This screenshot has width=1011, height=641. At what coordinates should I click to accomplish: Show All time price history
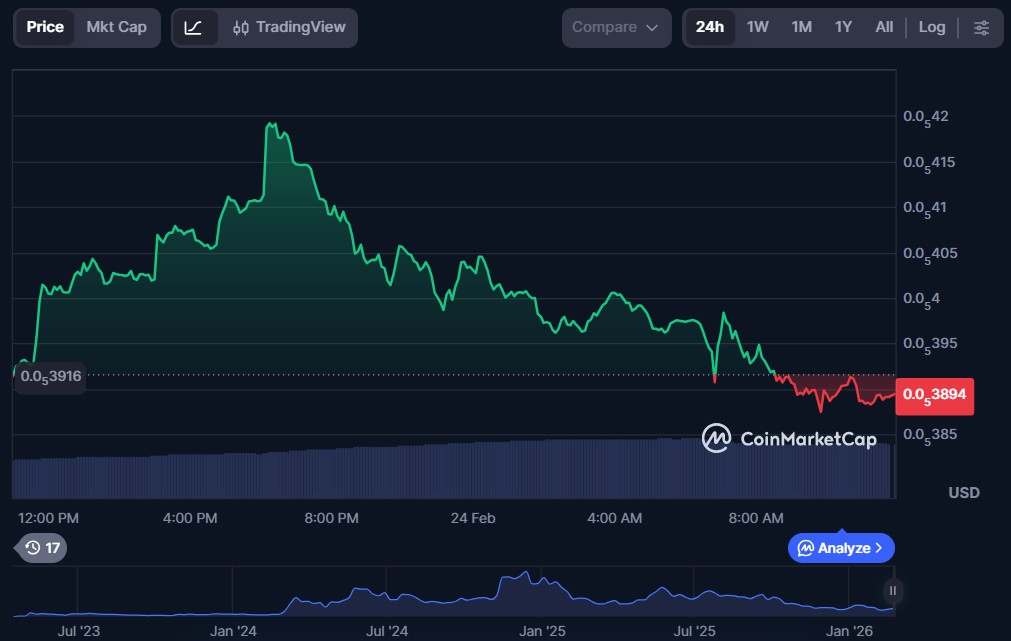[x=884, y=28]
